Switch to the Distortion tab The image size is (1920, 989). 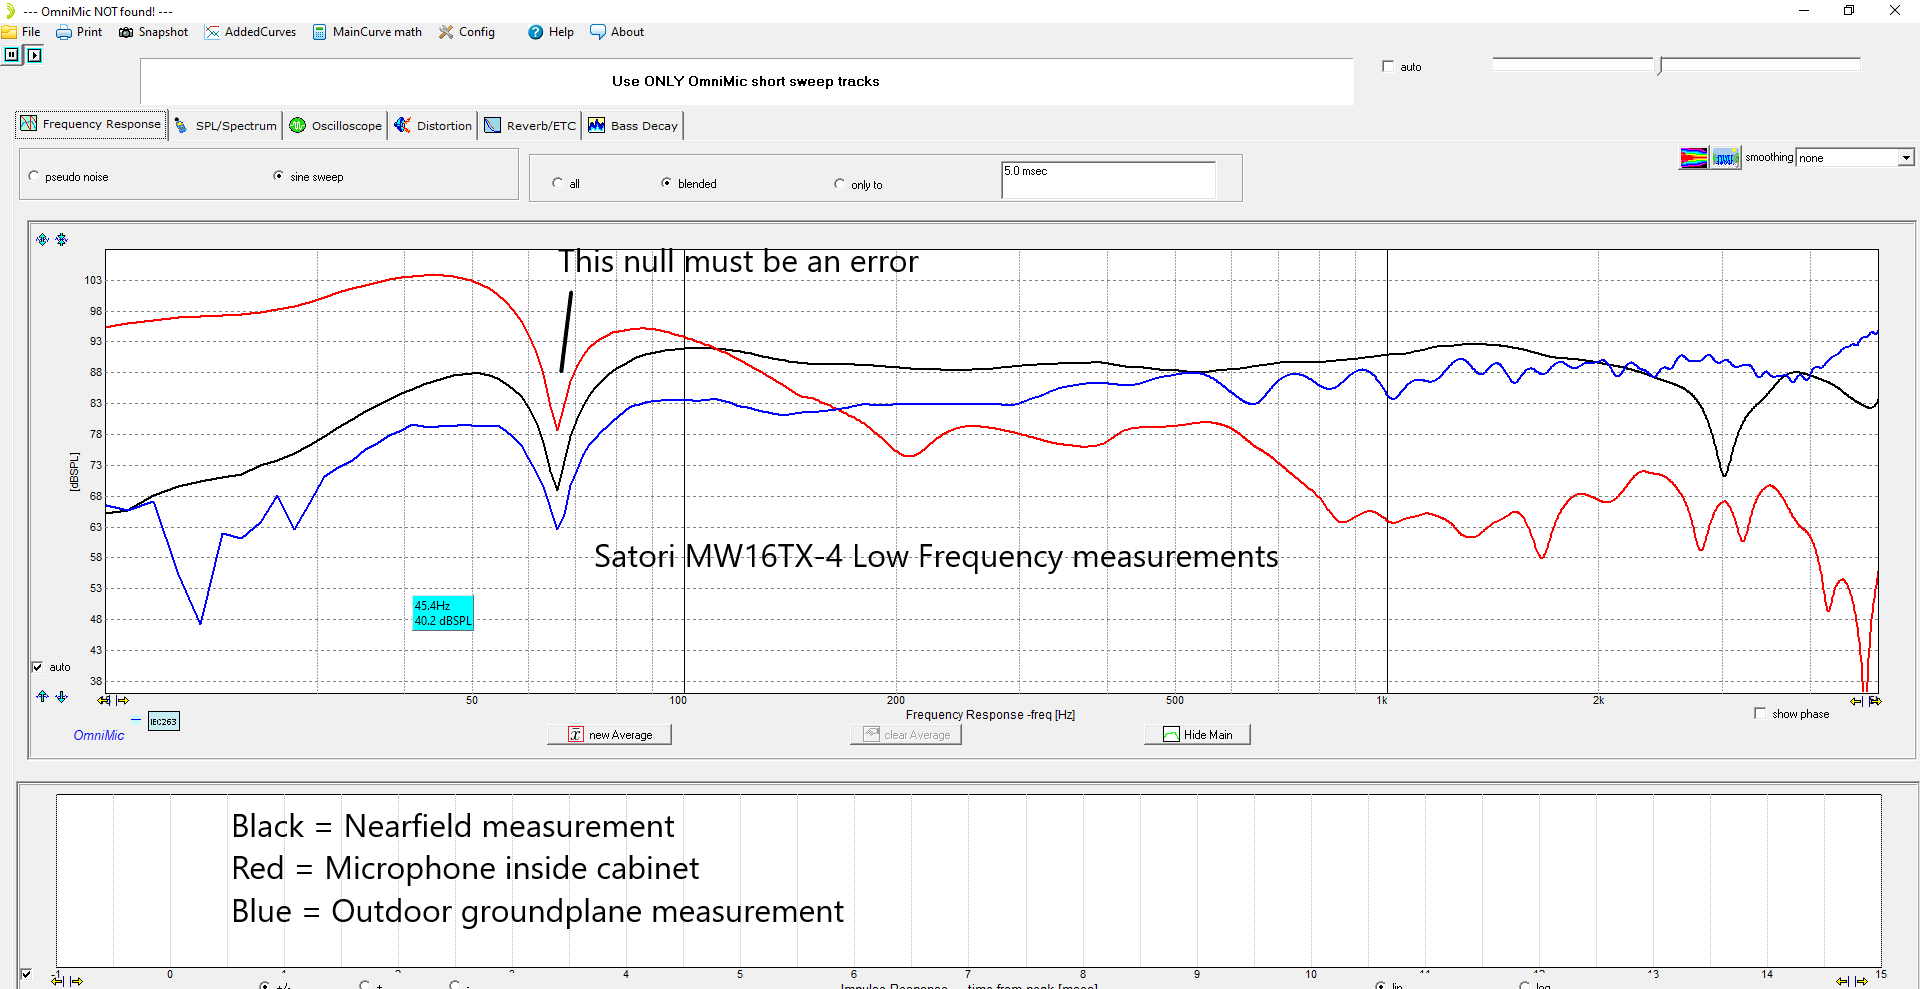click(433, 125)
